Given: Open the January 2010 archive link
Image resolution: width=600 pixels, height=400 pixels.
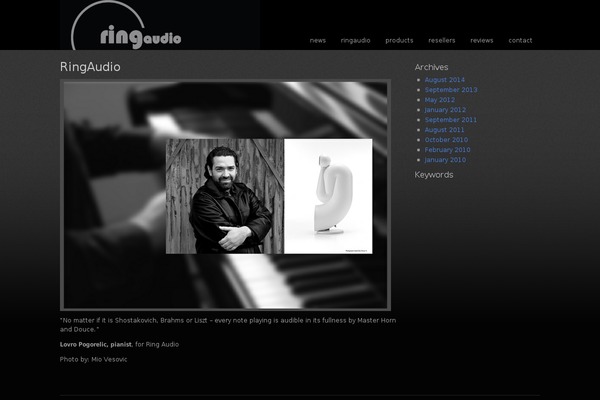Looking at the screenshot, I should (445, 160).
